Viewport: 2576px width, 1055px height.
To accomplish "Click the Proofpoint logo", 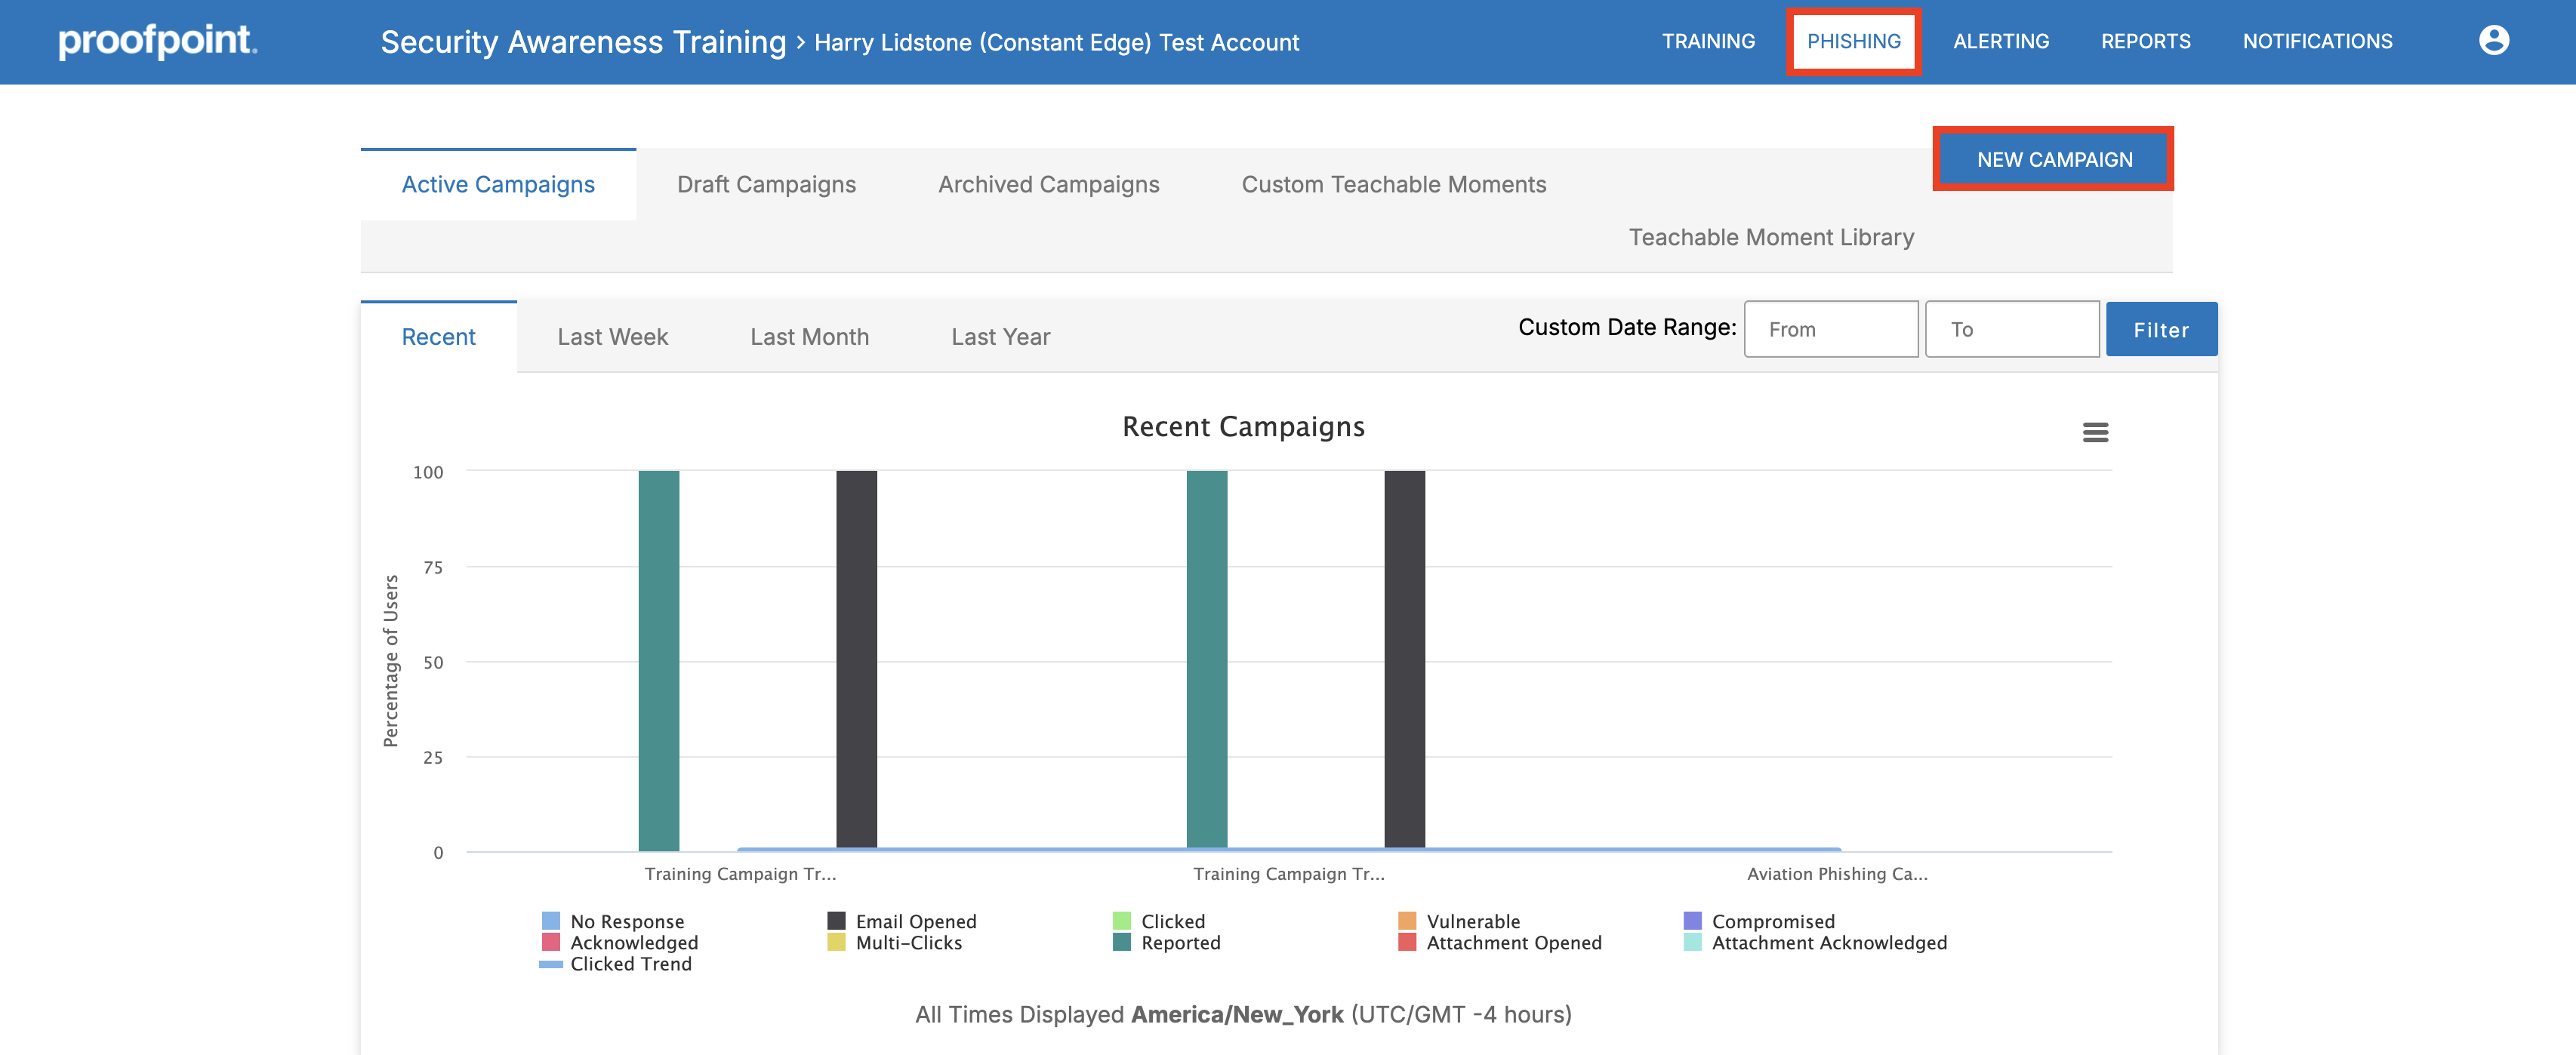I will tap(157, 41).
